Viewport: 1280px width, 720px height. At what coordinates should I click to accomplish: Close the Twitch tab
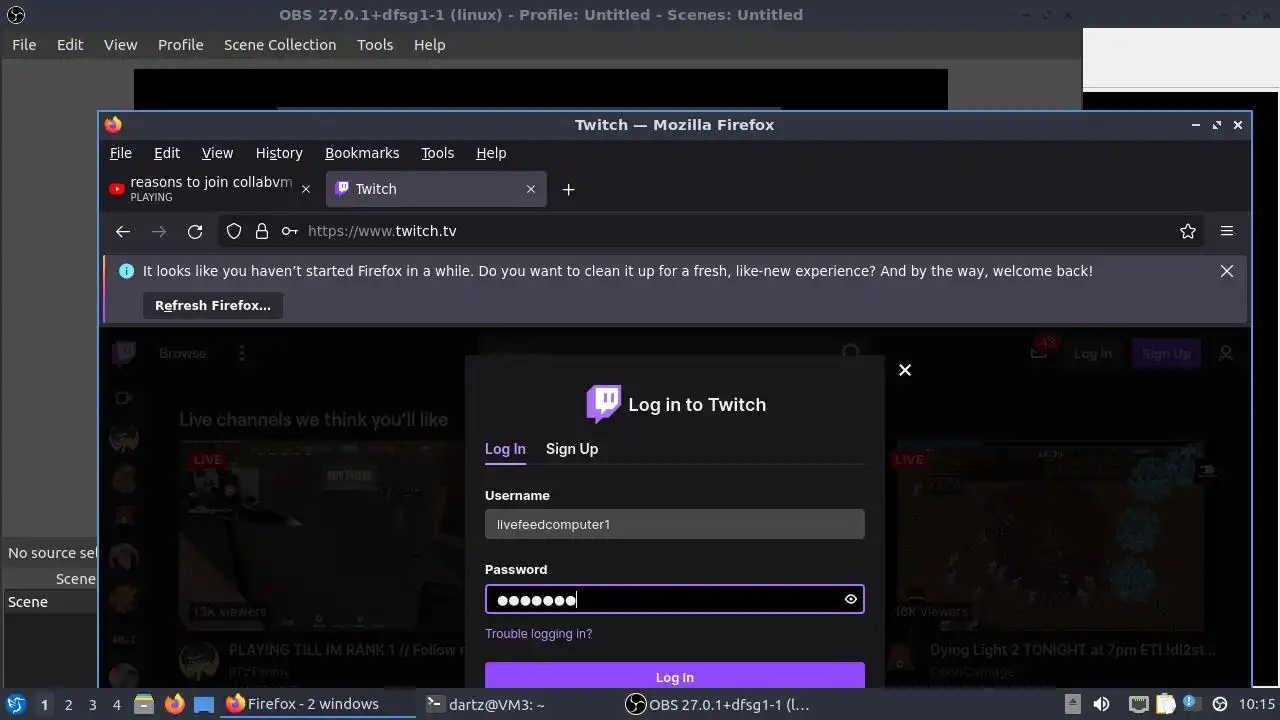pyautogui.click(x=531, y=189)
